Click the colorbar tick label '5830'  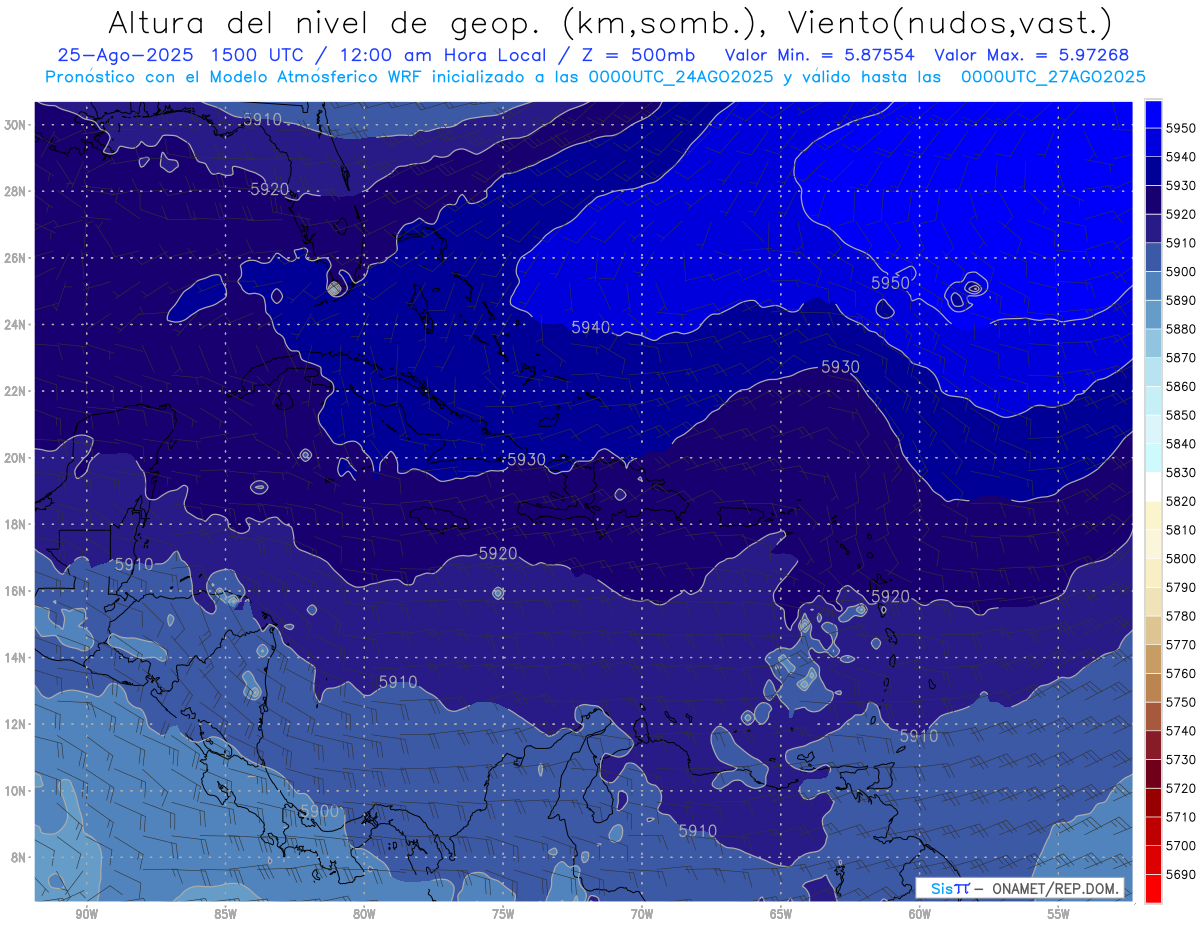pyautogui.click(x=1181, y=472)
